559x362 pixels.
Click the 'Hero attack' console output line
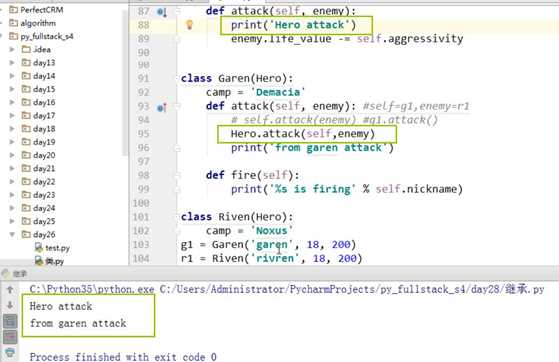pos(61,306)
